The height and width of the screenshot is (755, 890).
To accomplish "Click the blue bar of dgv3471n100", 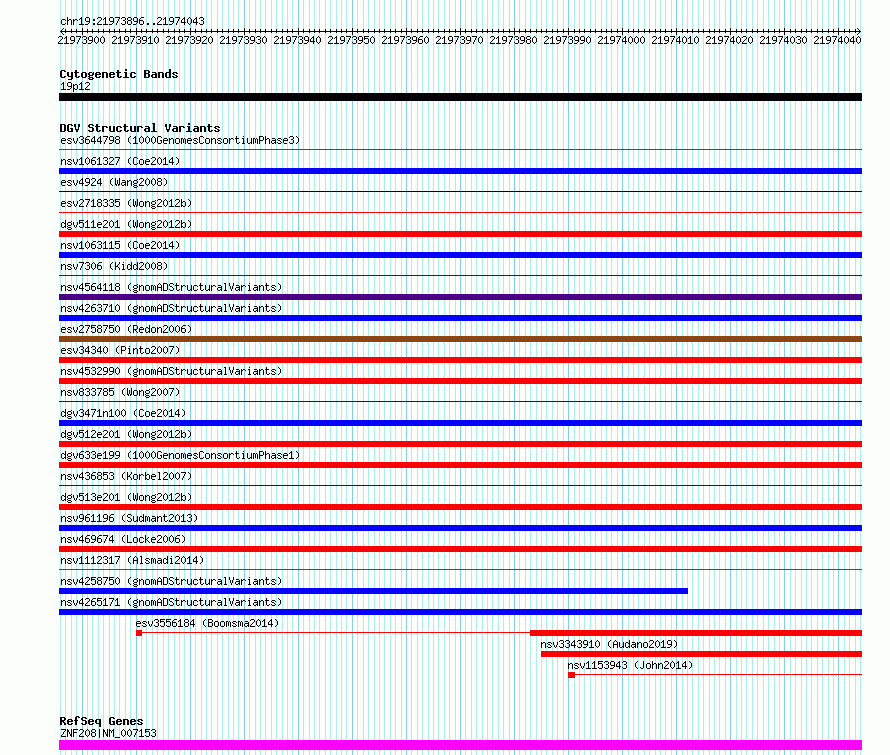I will 460,423.
